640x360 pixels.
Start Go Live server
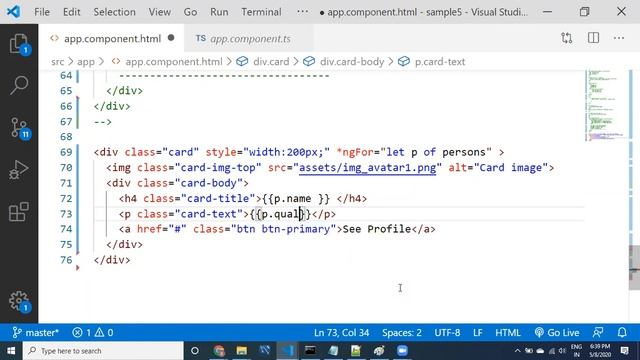pyautogui.click(x=557, y=333)
